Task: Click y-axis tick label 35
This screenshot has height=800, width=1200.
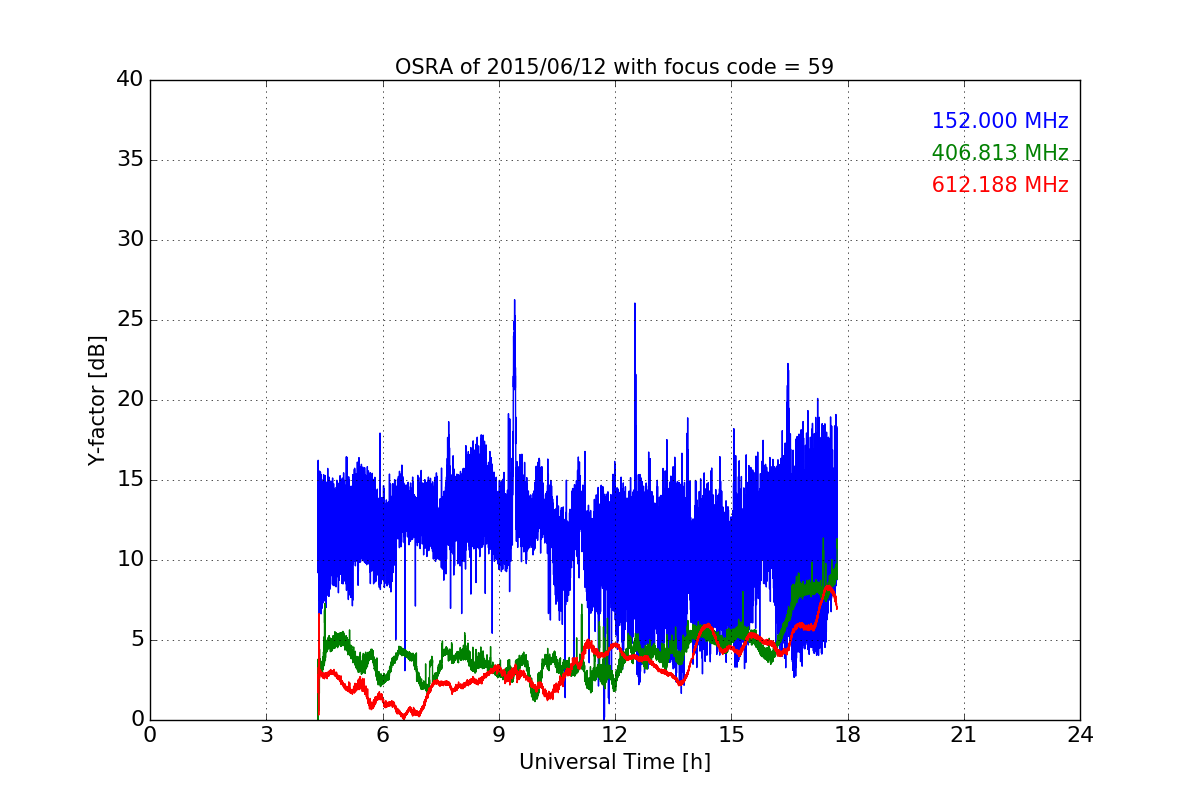Action: tap(130, 160)
